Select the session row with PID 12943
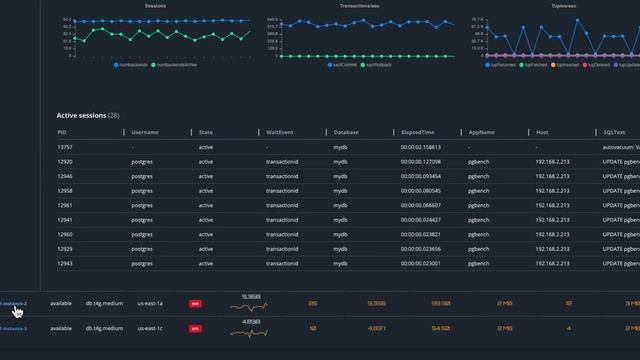The height and width of the screenshot is (360, 640). pyautogui.click(x=348, y=264)
